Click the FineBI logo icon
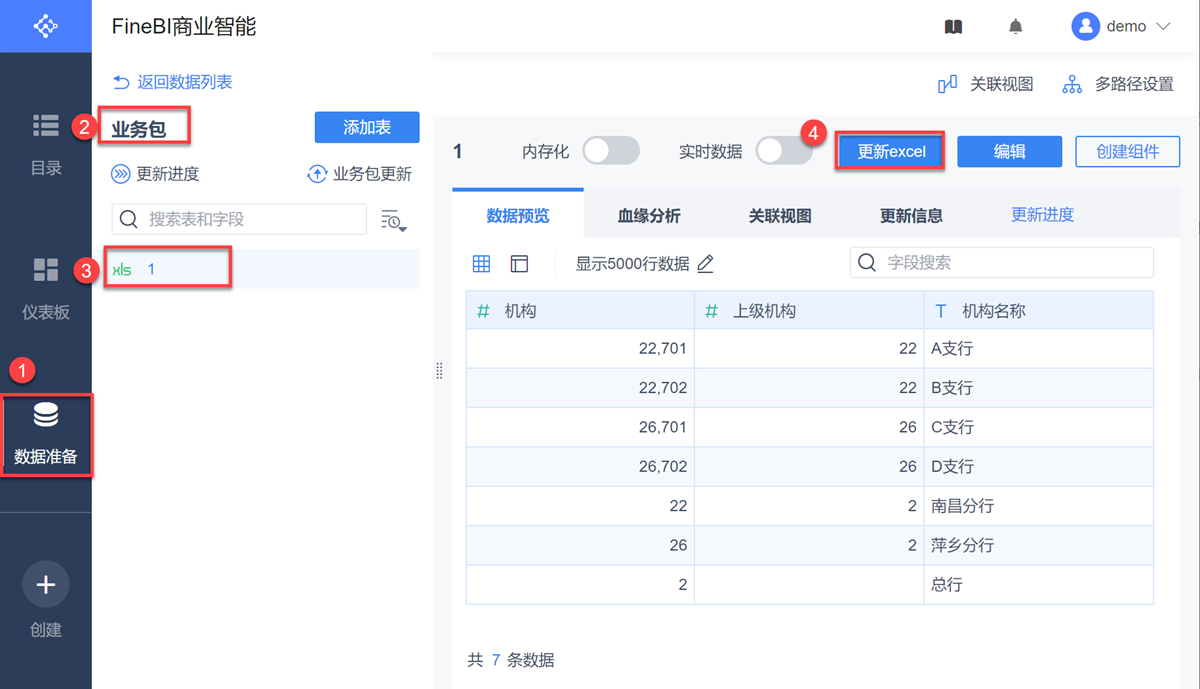Image resolution: width=1200 pixels, height=689 pixels. click(x=46, y=26)
